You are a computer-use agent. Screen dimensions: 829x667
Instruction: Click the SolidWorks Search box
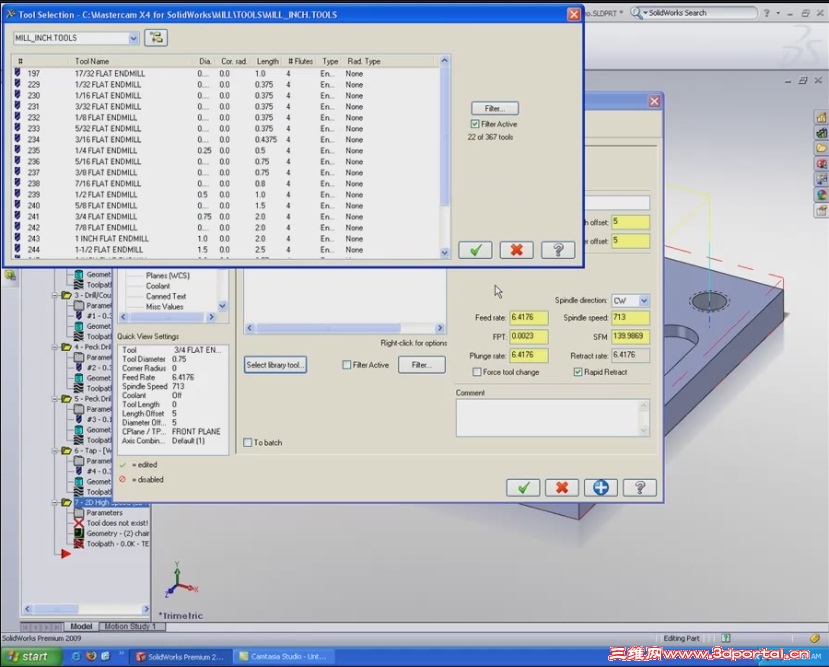click(x=699, y=13)
